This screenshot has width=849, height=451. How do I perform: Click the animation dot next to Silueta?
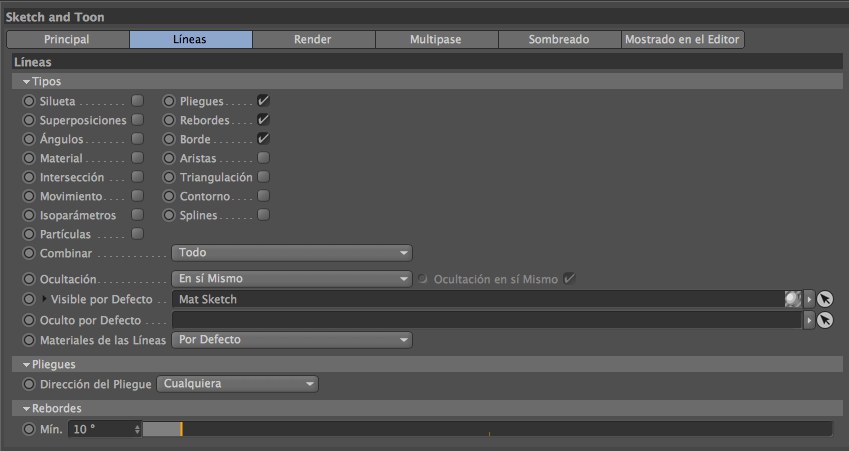28,101
